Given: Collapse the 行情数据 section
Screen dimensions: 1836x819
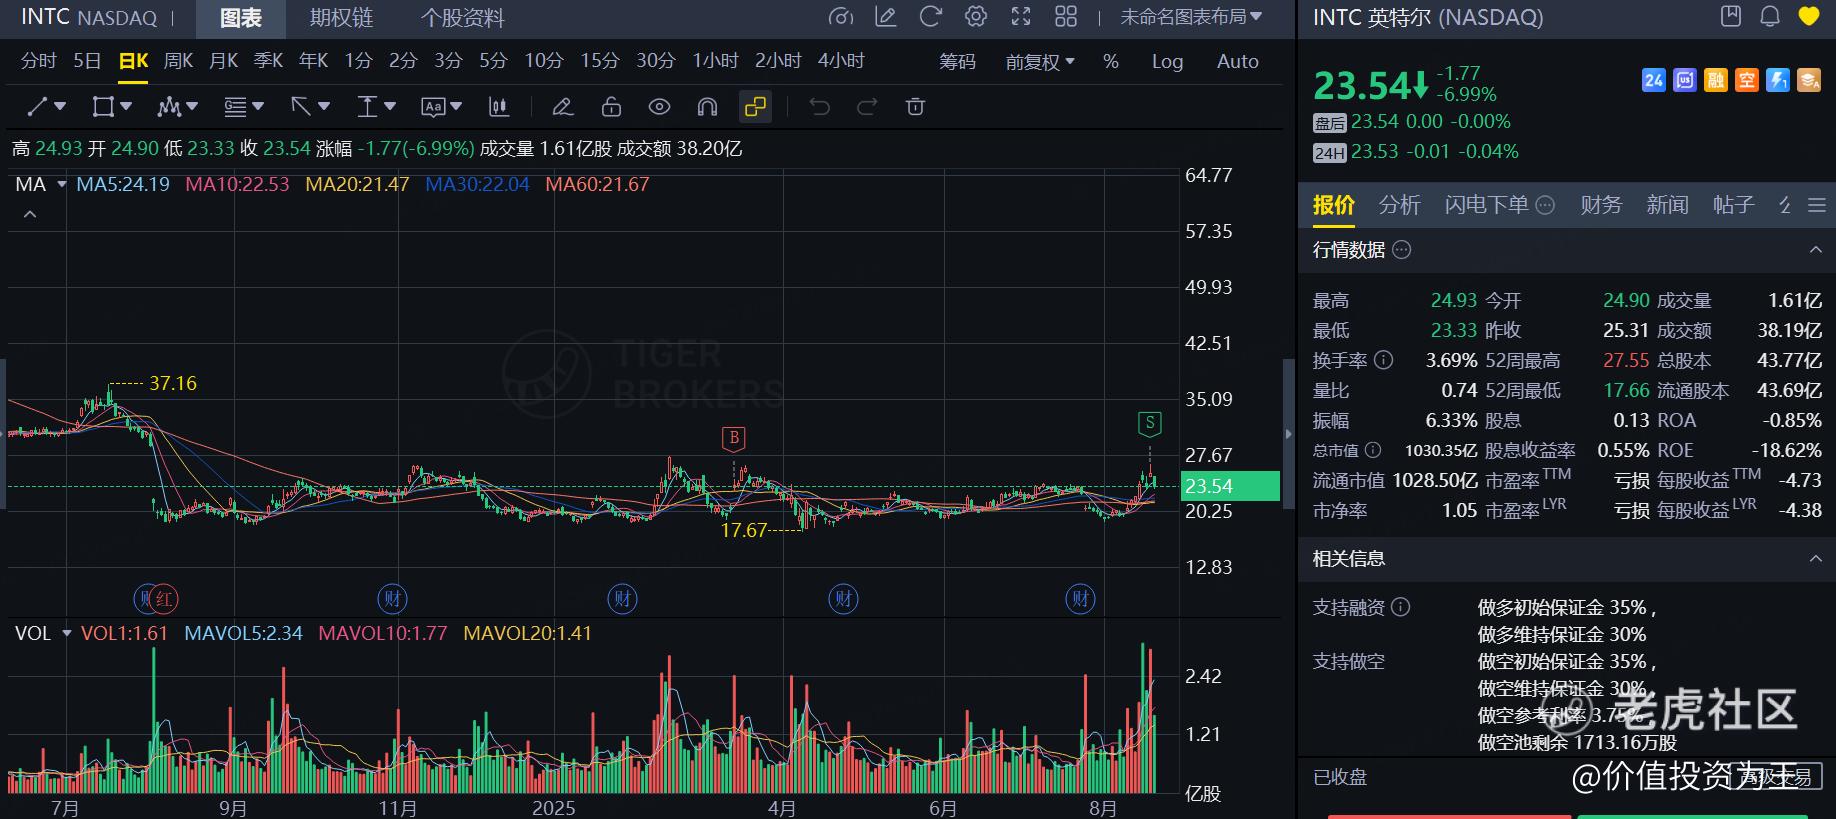Looking at the screenshot, I should [1815, 250].
